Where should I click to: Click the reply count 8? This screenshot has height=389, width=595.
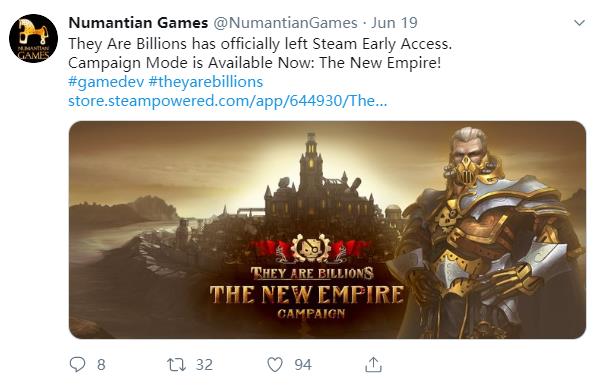coord(101,365)
